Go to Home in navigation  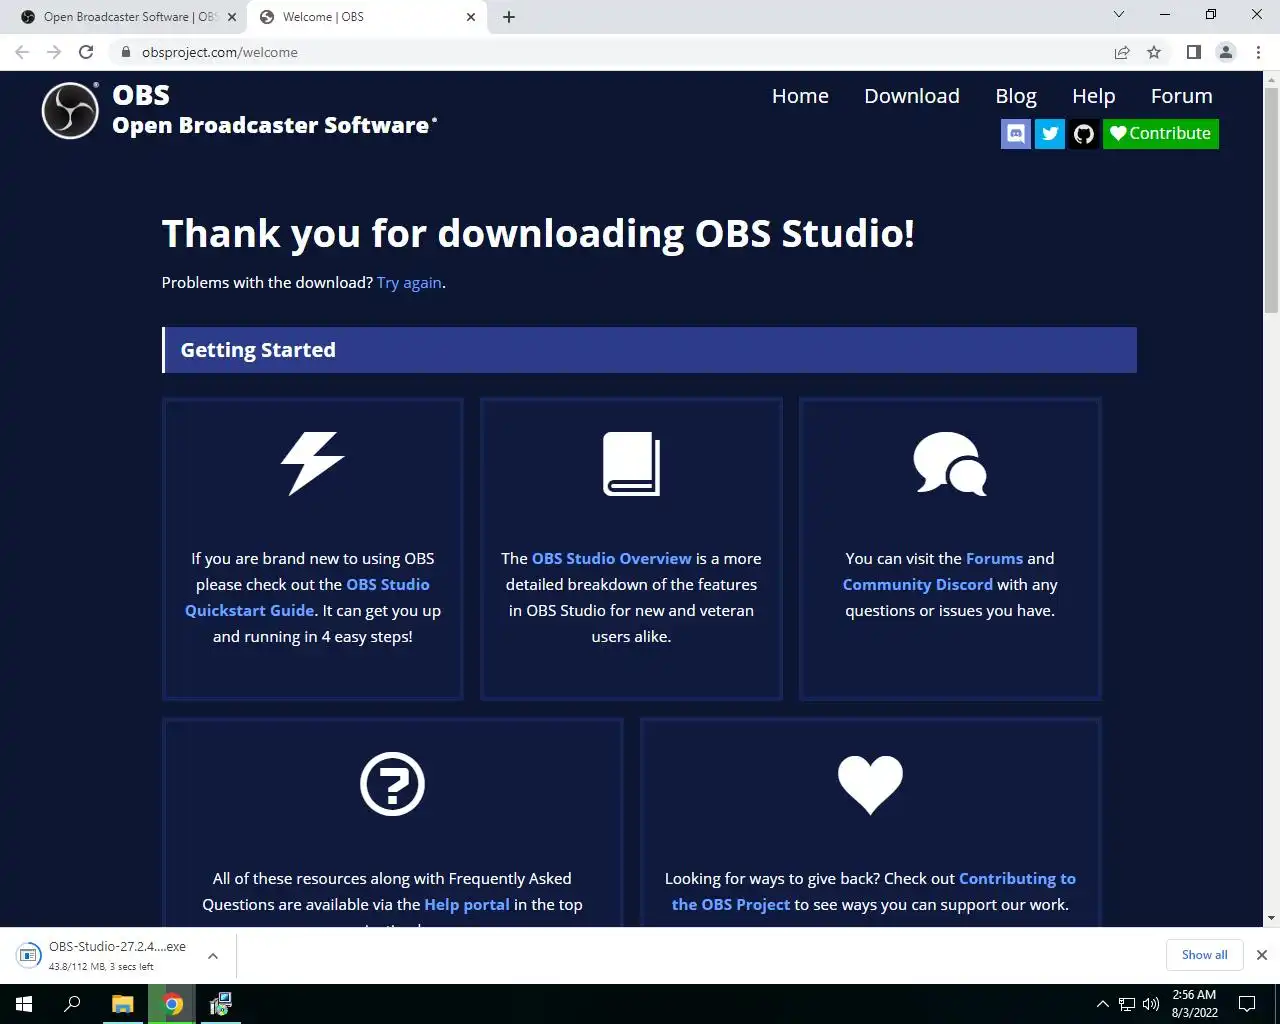(x=800, y=96)
